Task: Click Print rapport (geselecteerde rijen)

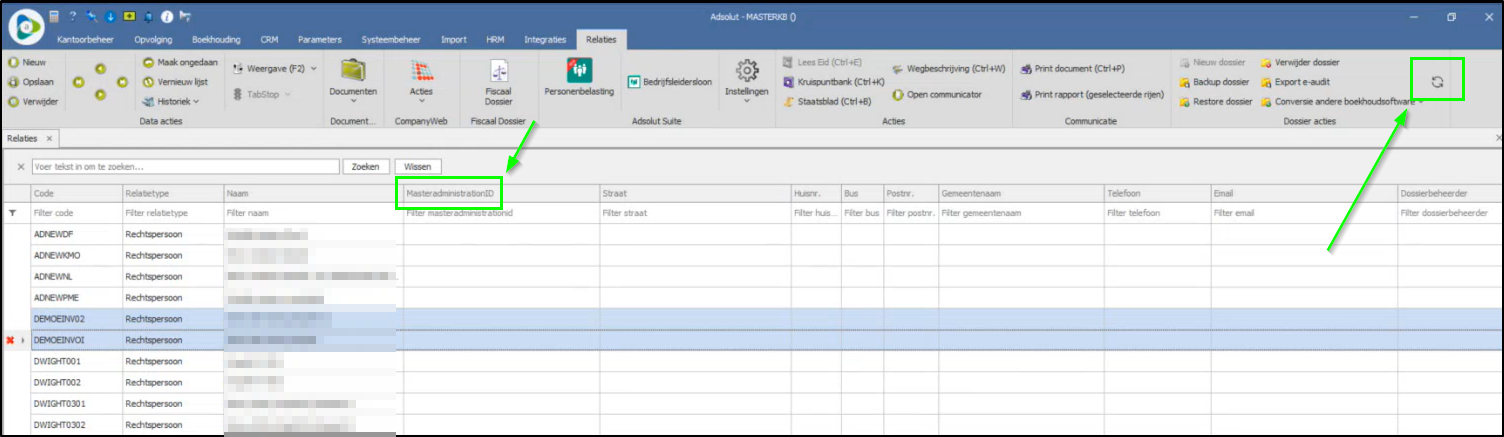Action: (1091, 94)
